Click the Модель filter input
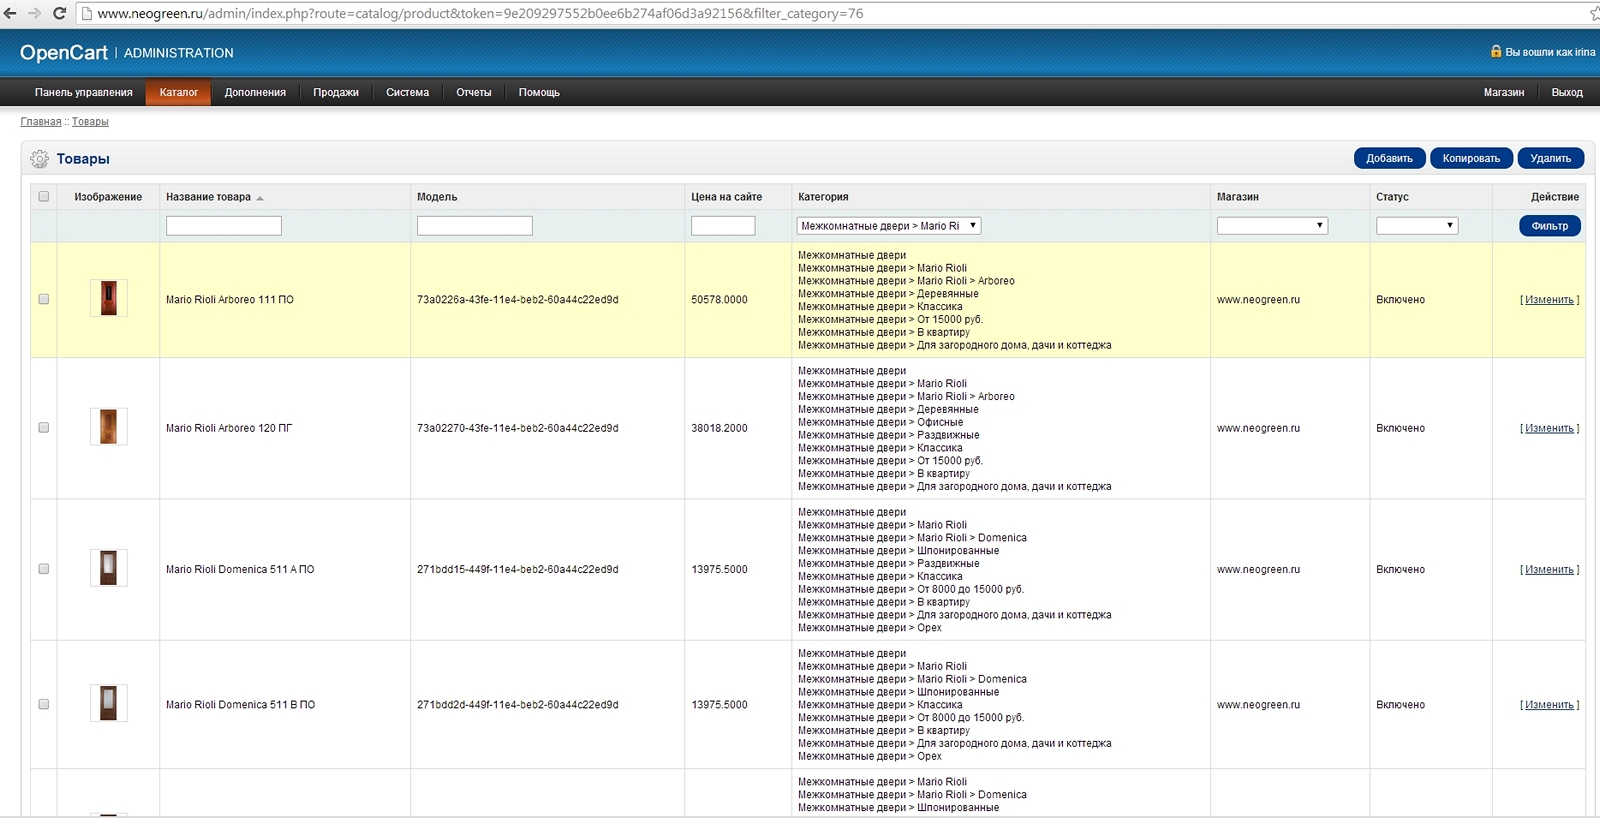 pyautogui.click(x=475, y=226)
